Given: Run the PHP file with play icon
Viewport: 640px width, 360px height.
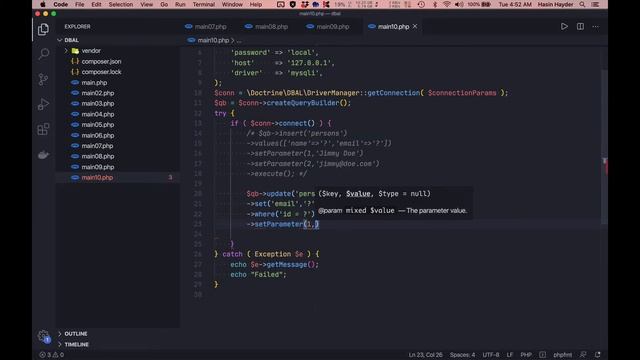Looking at the screenshot, I should tap(564, 27).
